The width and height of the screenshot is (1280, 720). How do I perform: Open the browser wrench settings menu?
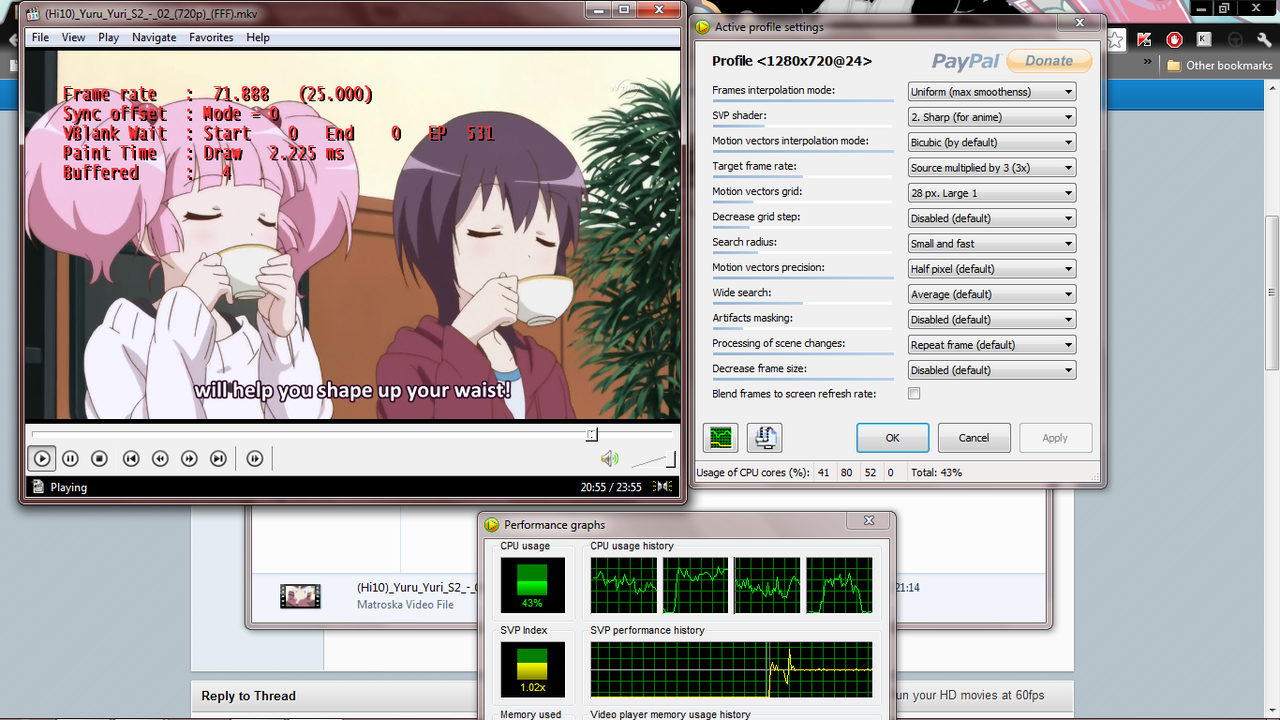(x=1264, y=40)
